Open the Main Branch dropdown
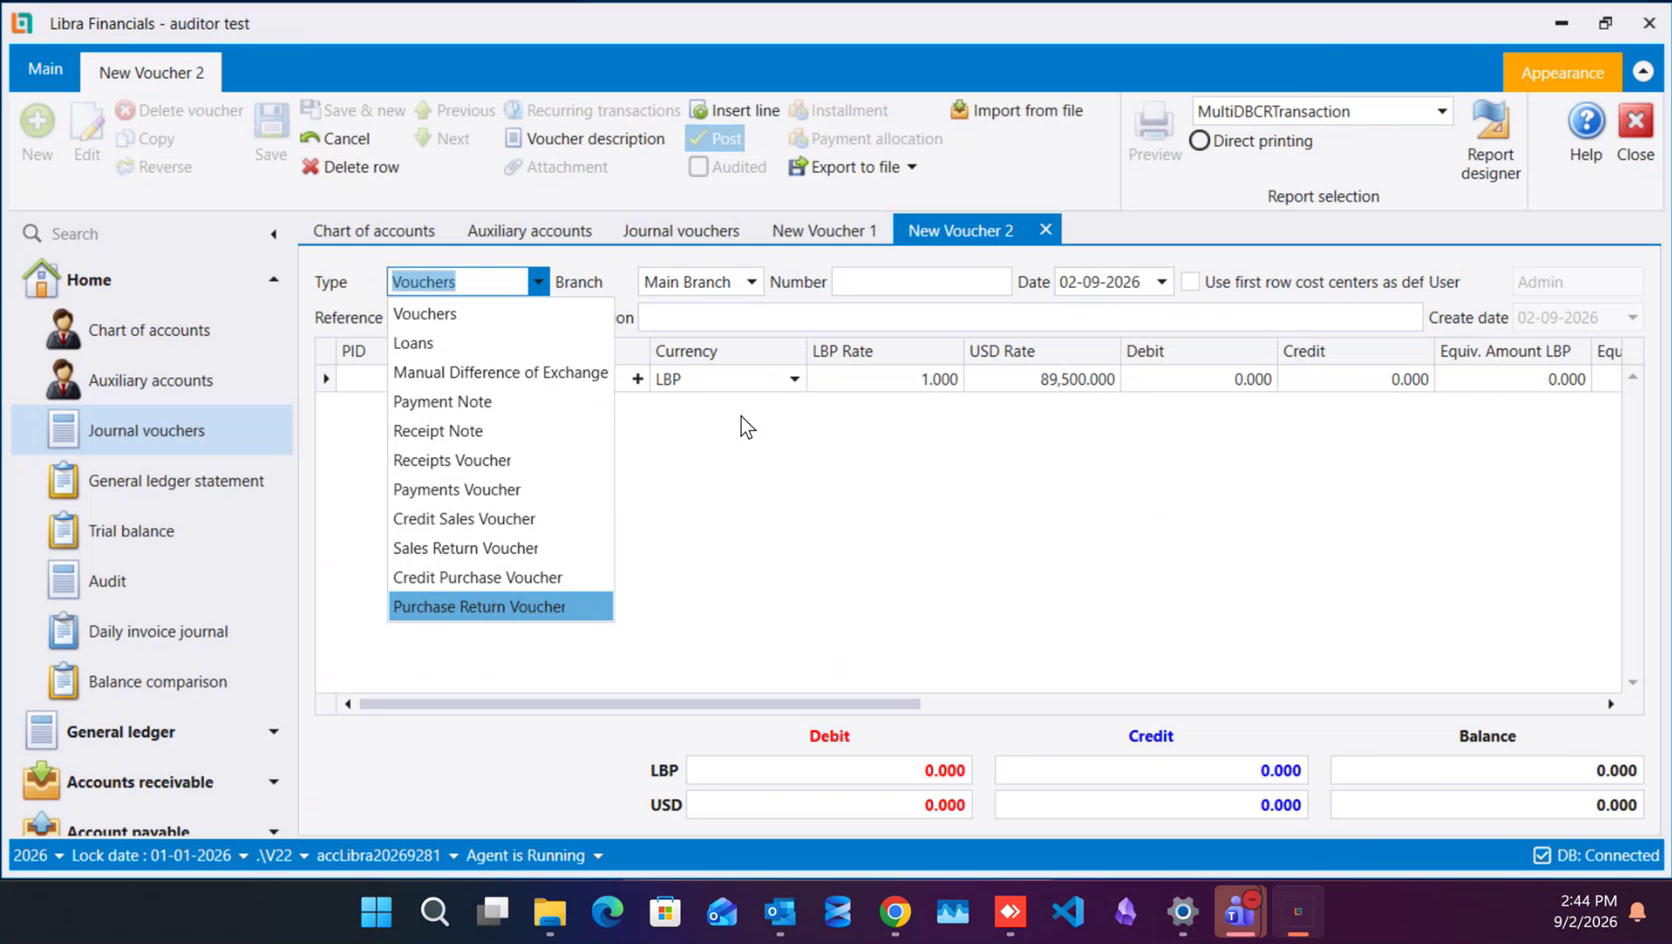Image resolution: width=1672 pixels, height=944 pixels. (751, 282)
